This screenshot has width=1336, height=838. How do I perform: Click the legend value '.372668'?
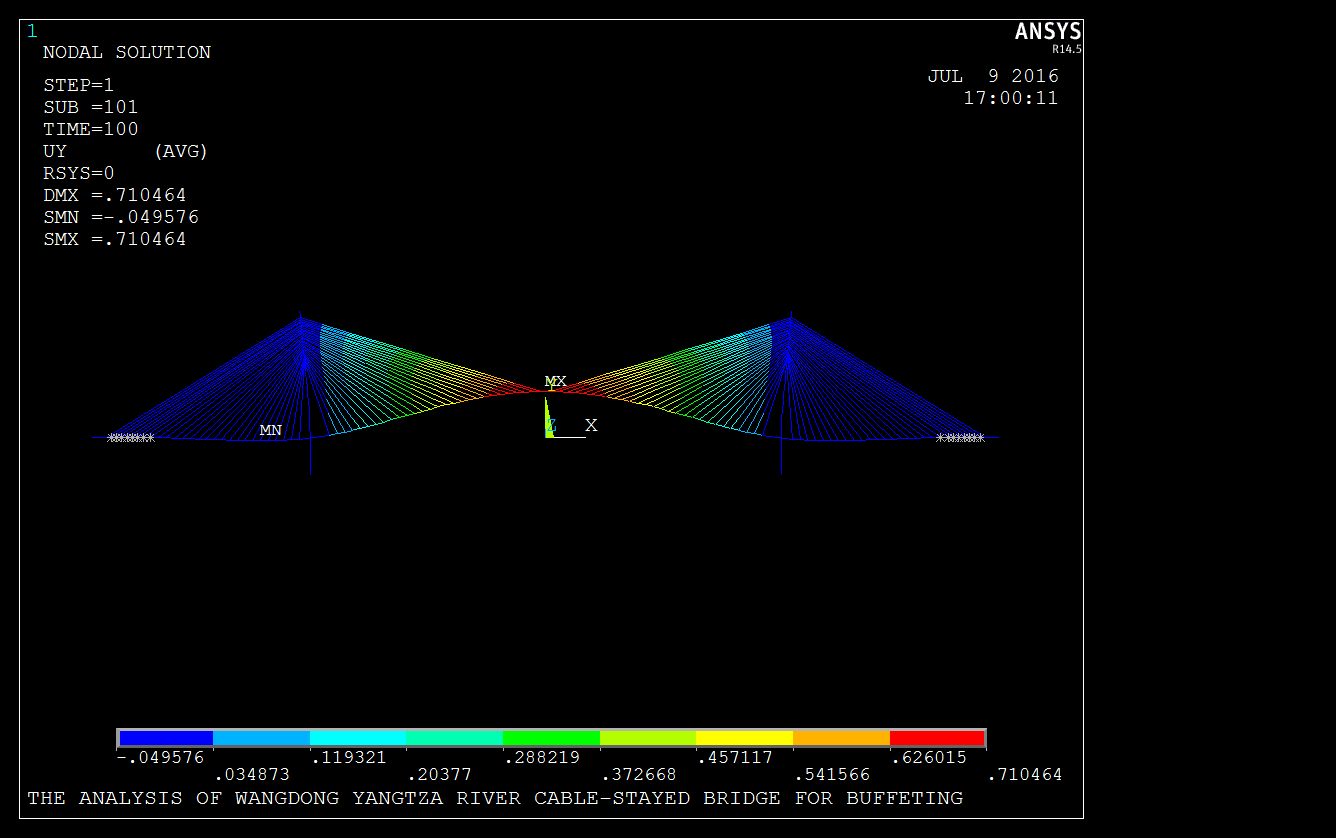coord(639,775)
